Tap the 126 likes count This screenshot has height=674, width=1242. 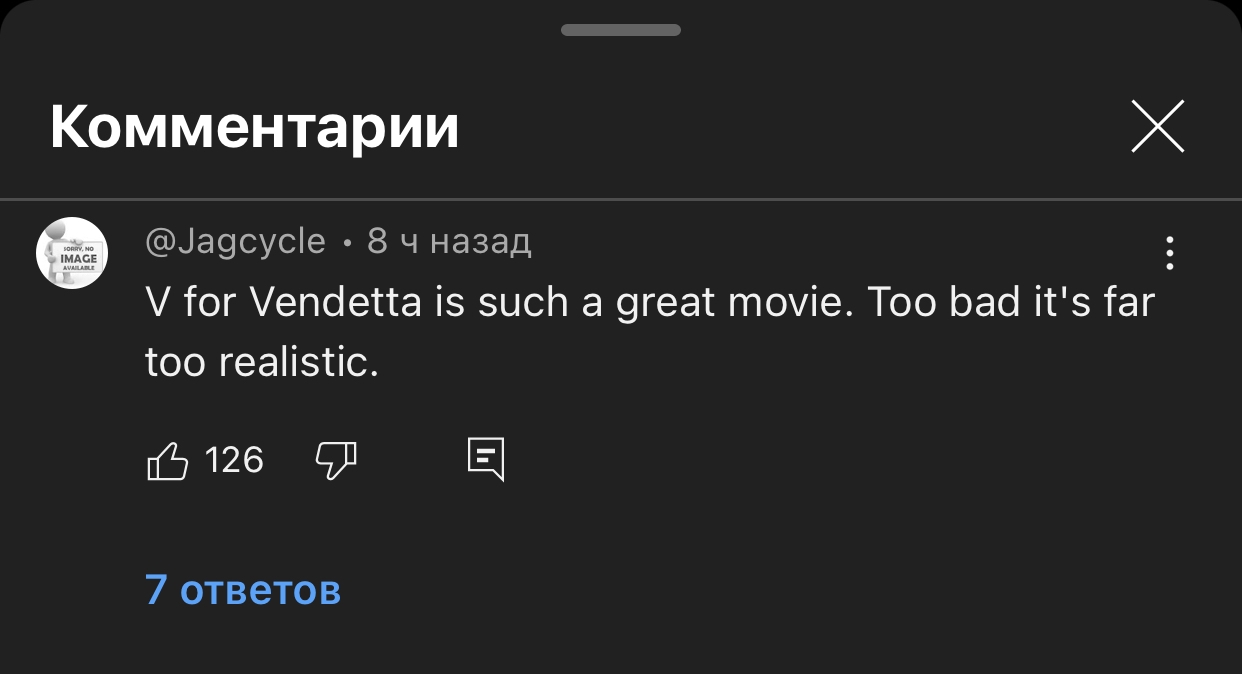point(234,460)
